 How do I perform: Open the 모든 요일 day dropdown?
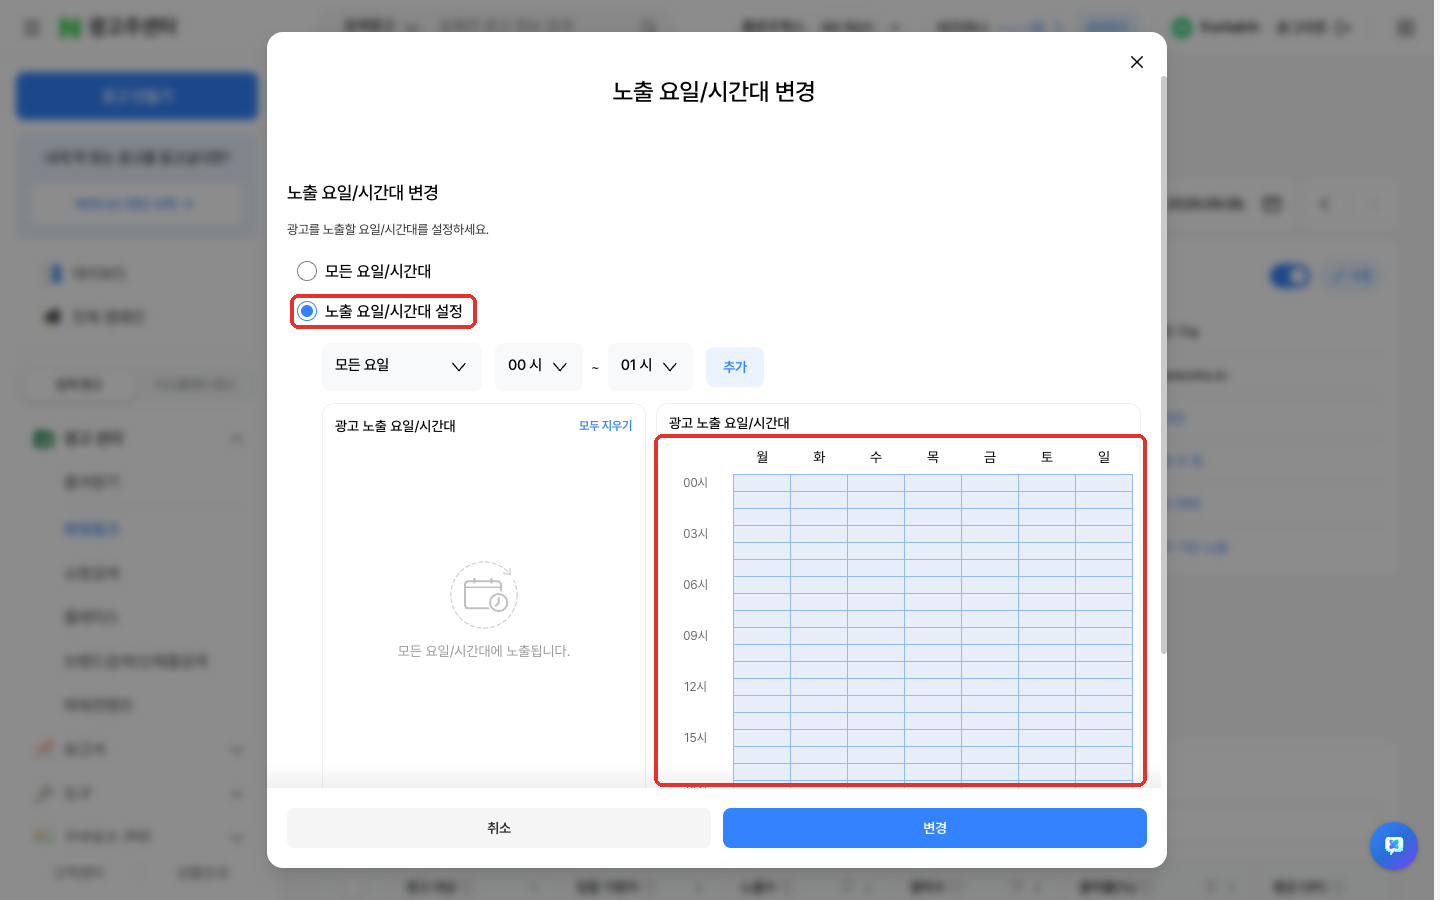click(x=402, y=366)
